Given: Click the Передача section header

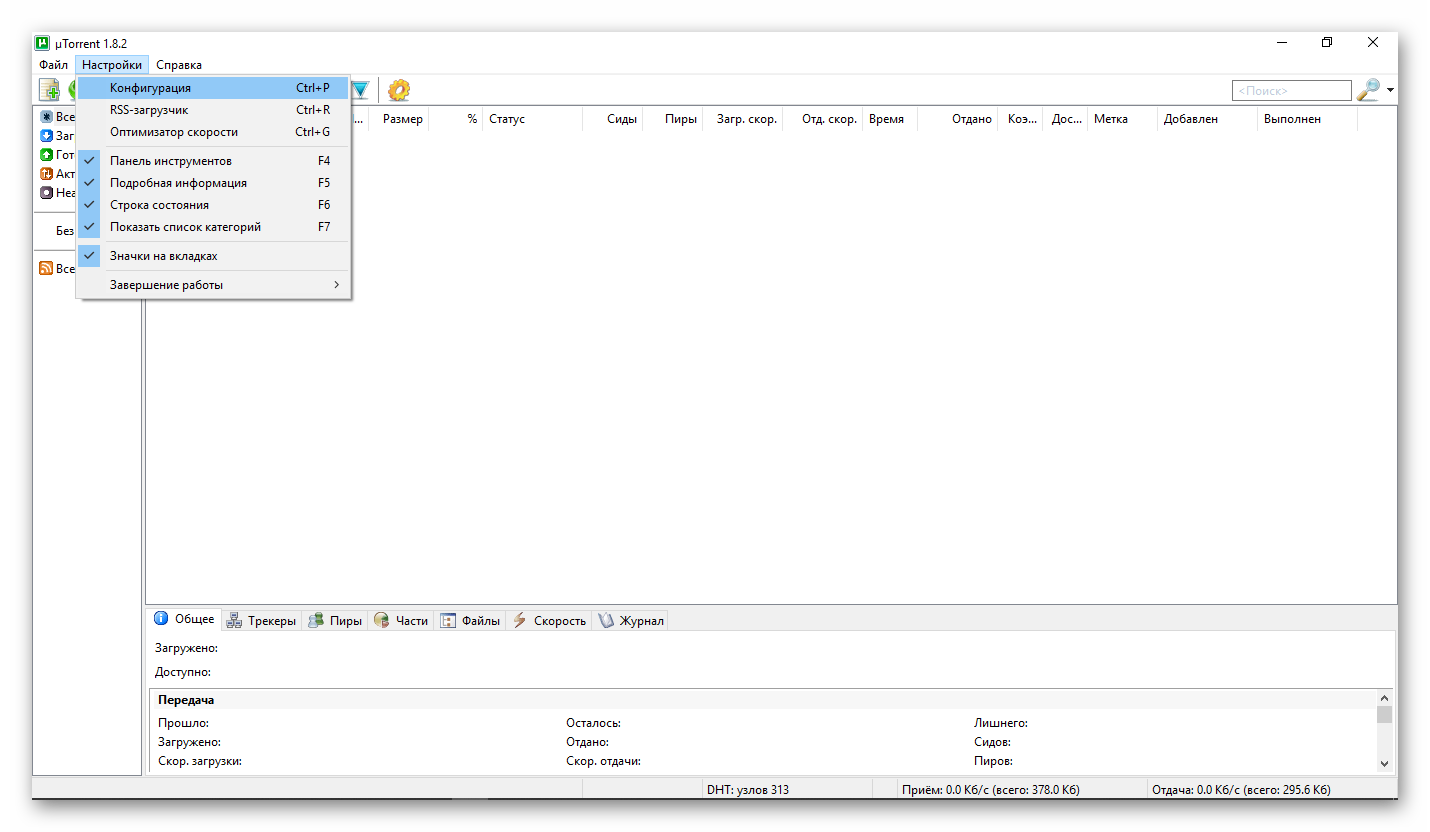Looking at the screenshot, I should click(x=186, y=700).
